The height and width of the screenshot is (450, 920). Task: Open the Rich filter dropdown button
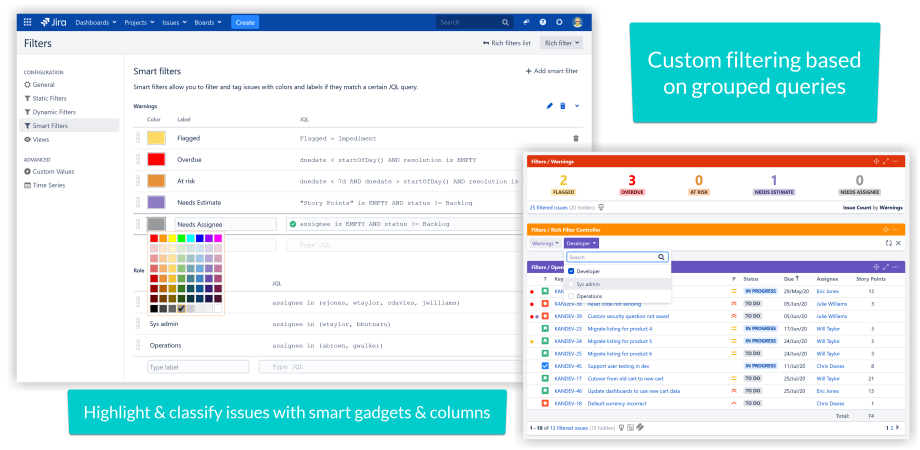click(561, 43)
